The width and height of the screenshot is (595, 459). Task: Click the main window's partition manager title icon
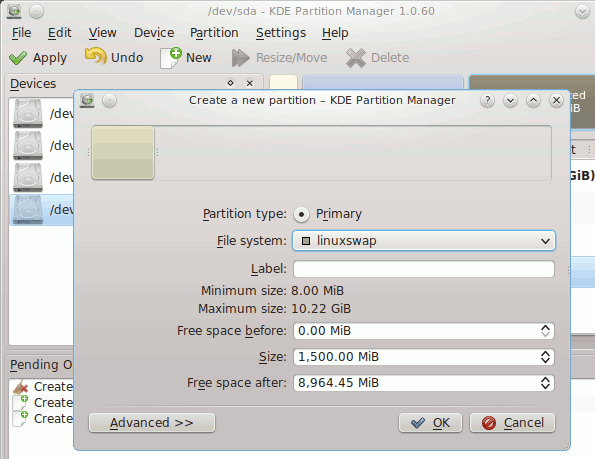(14, 11)
